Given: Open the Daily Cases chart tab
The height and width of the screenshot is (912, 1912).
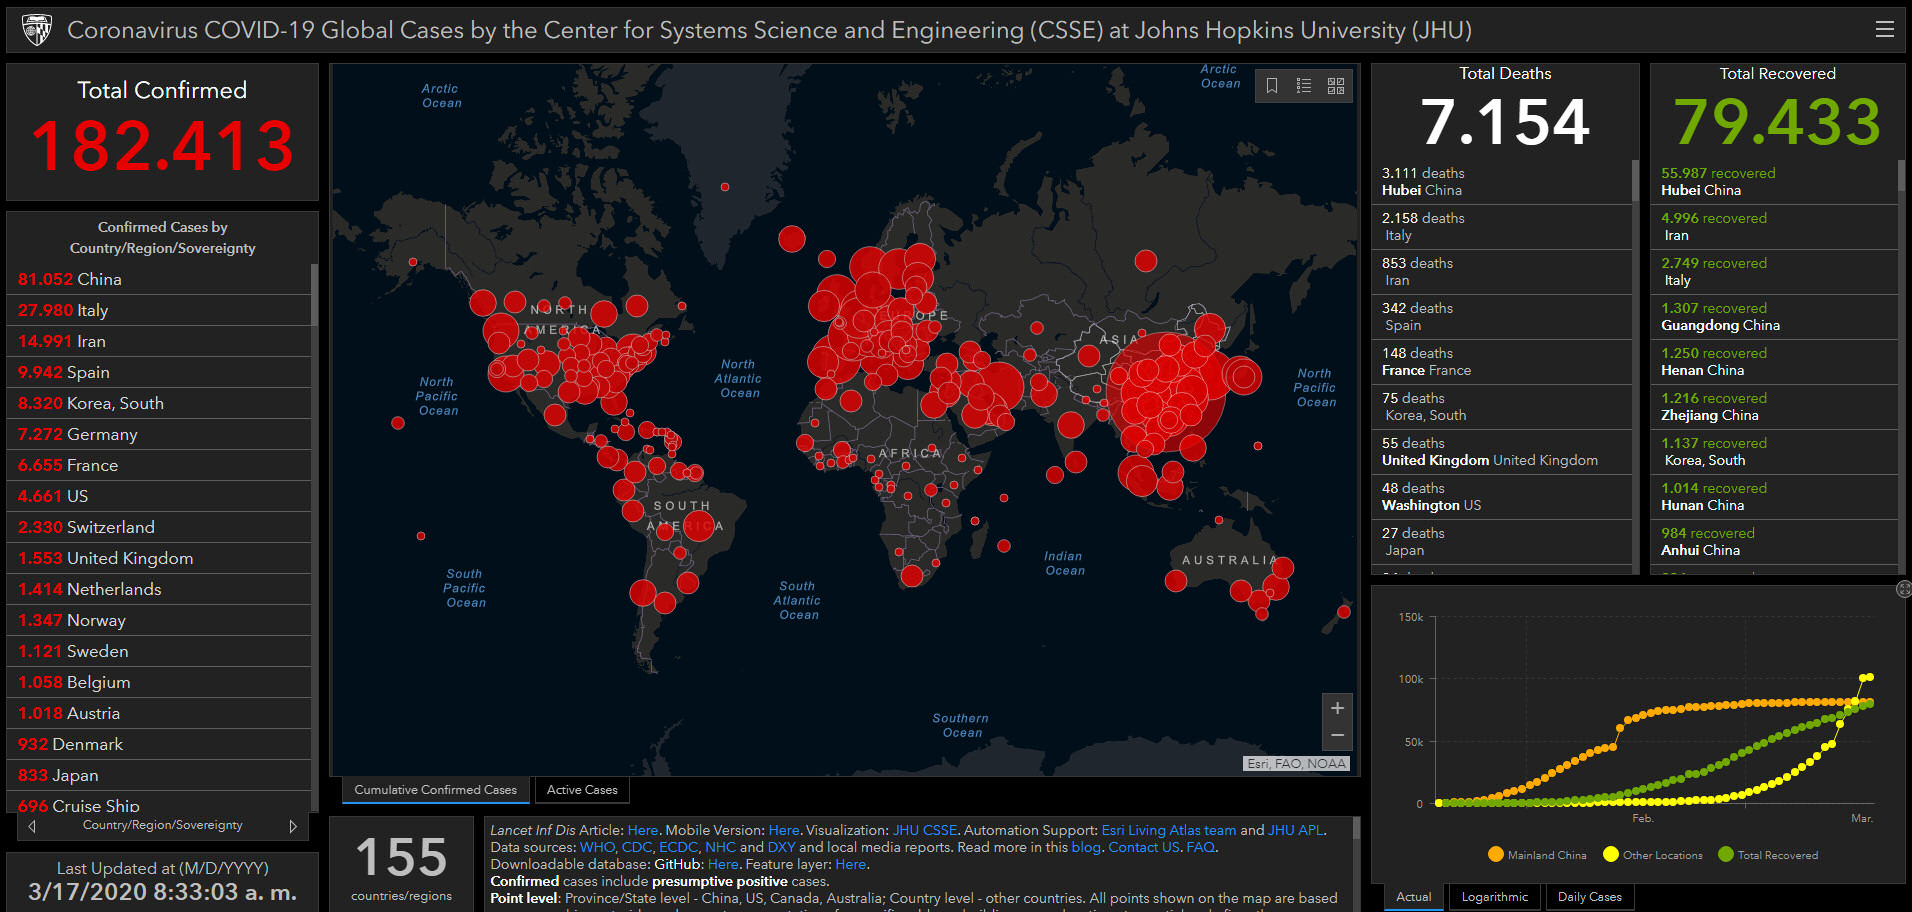Looking at the screenshot, I should tap(1589, 897).
